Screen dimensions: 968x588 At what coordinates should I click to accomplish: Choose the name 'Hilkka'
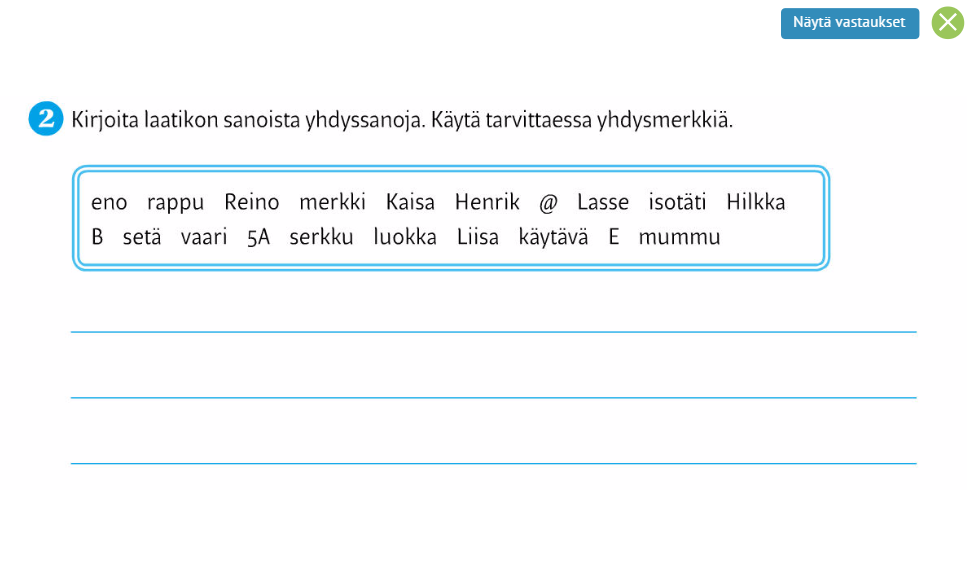pos(755,203)
